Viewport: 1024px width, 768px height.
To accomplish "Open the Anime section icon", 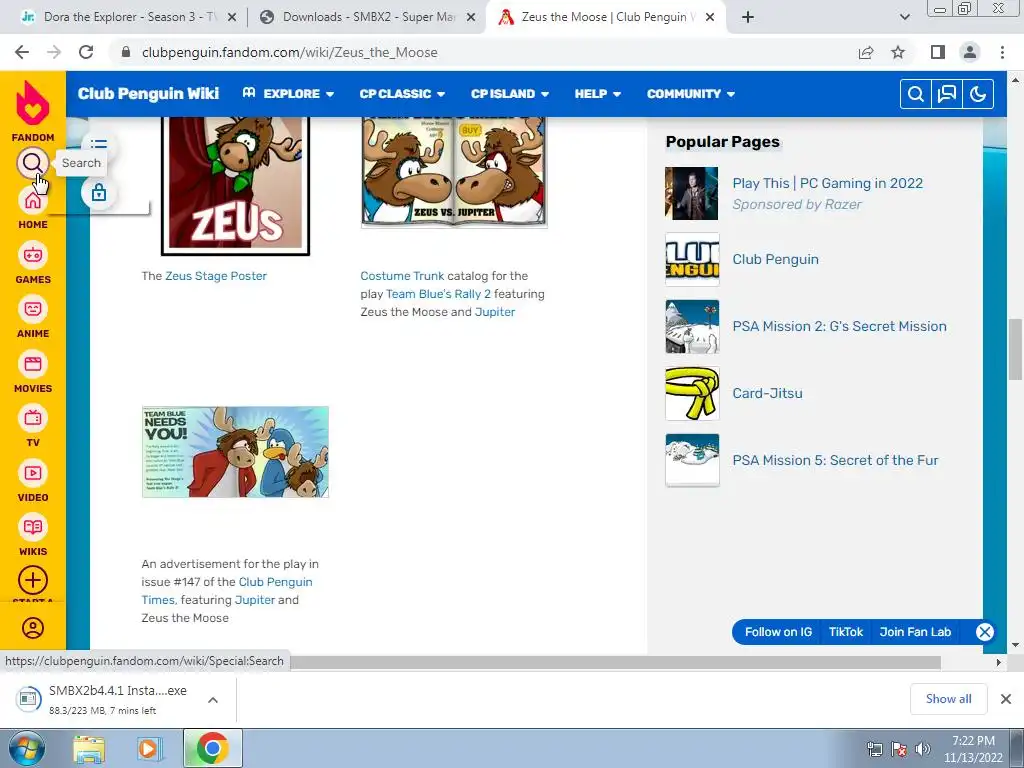I will (x=33, y=309).
